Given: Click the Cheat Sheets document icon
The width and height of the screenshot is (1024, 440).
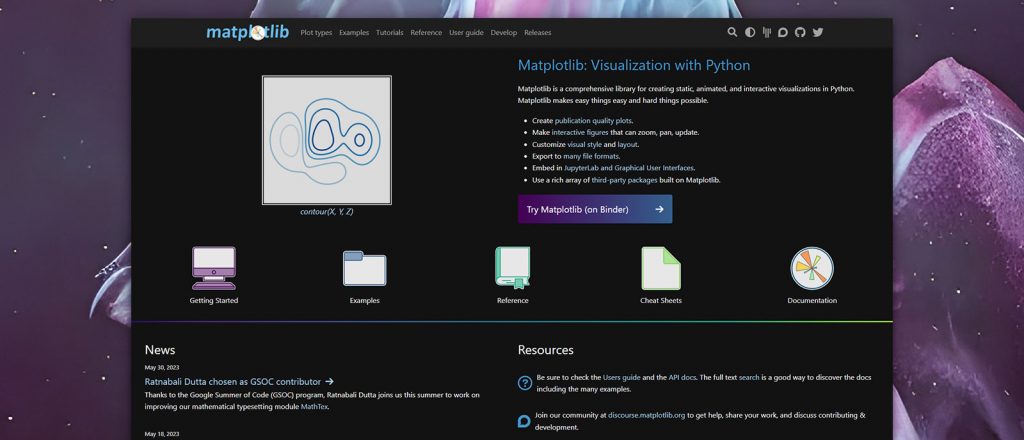Looking at the screenshot, I should (x=661, y=268).
